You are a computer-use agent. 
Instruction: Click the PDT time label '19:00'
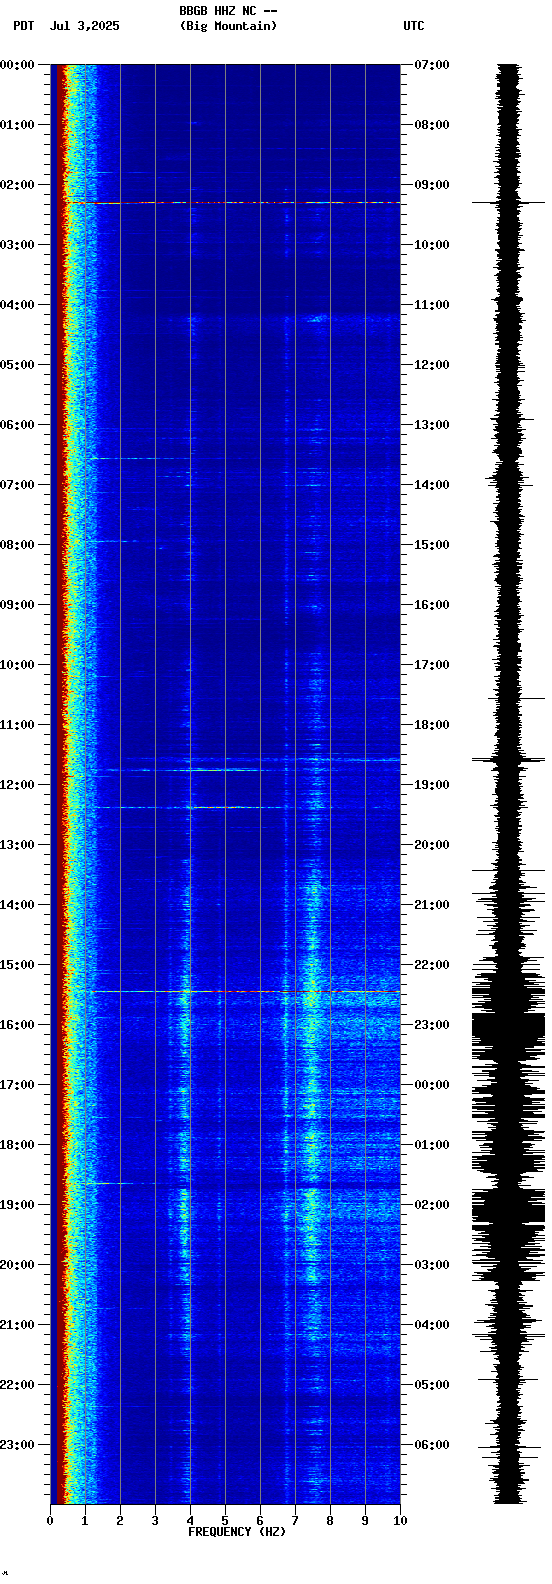(17, 1205)
